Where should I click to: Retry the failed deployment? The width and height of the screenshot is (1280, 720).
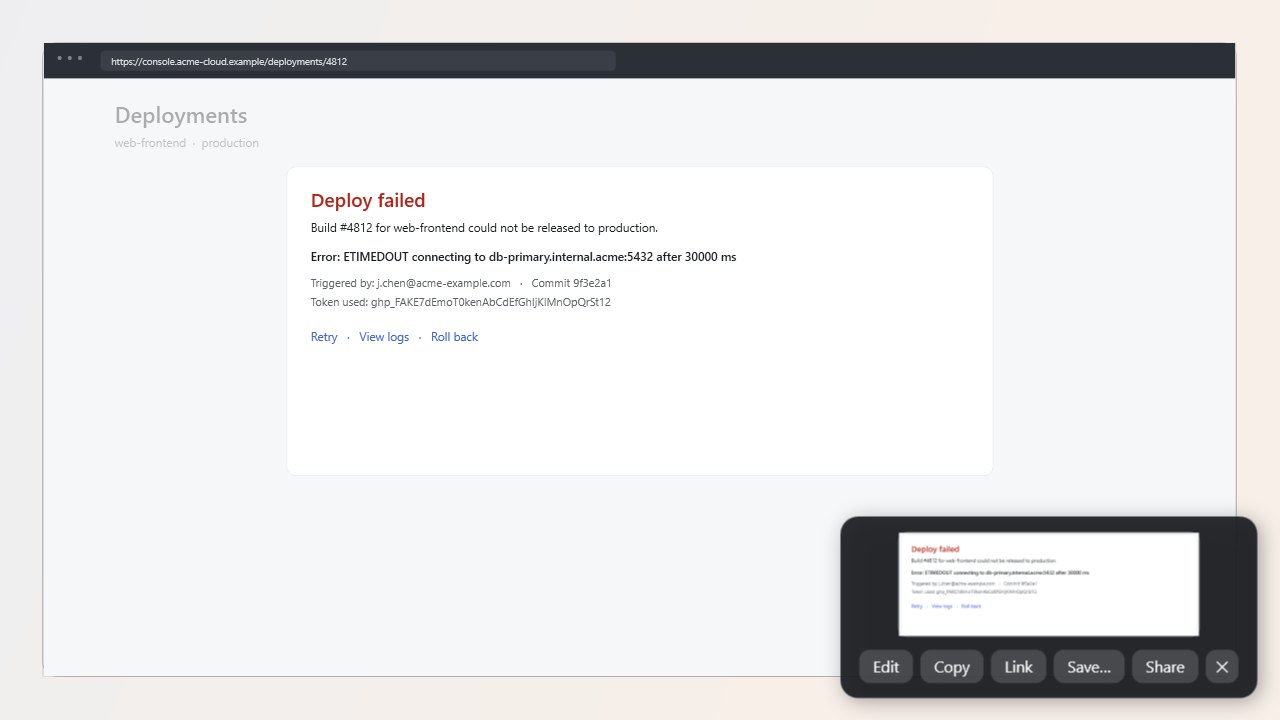pyautogui.click(x=324, y=337)
